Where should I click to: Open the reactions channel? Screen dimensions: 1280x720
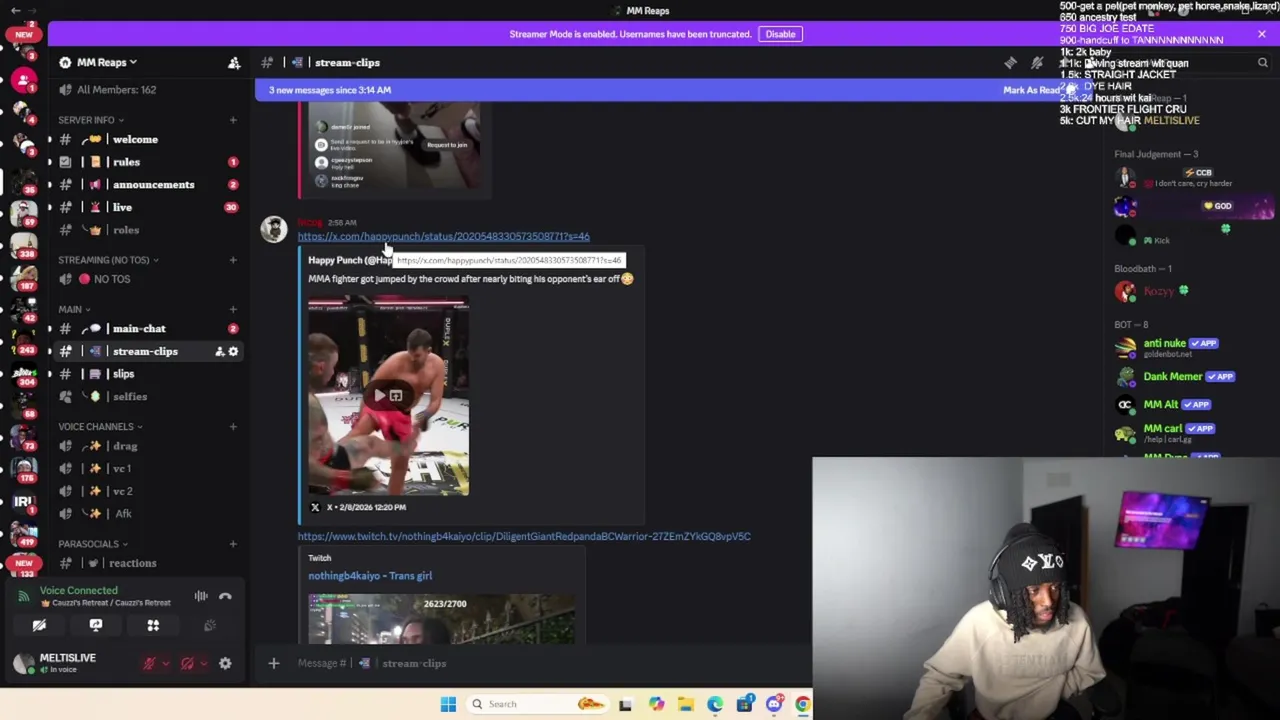[147, 563]
